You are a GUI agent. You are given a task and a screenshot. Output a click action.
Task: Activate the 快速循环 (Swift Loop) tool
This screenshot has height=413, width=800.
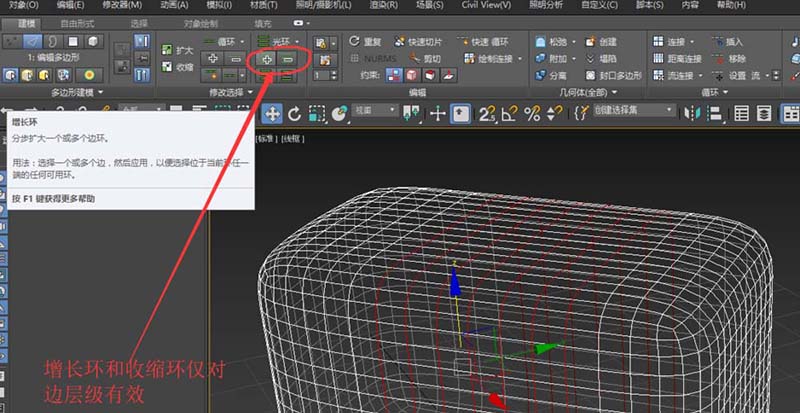(x=484, y=42)
